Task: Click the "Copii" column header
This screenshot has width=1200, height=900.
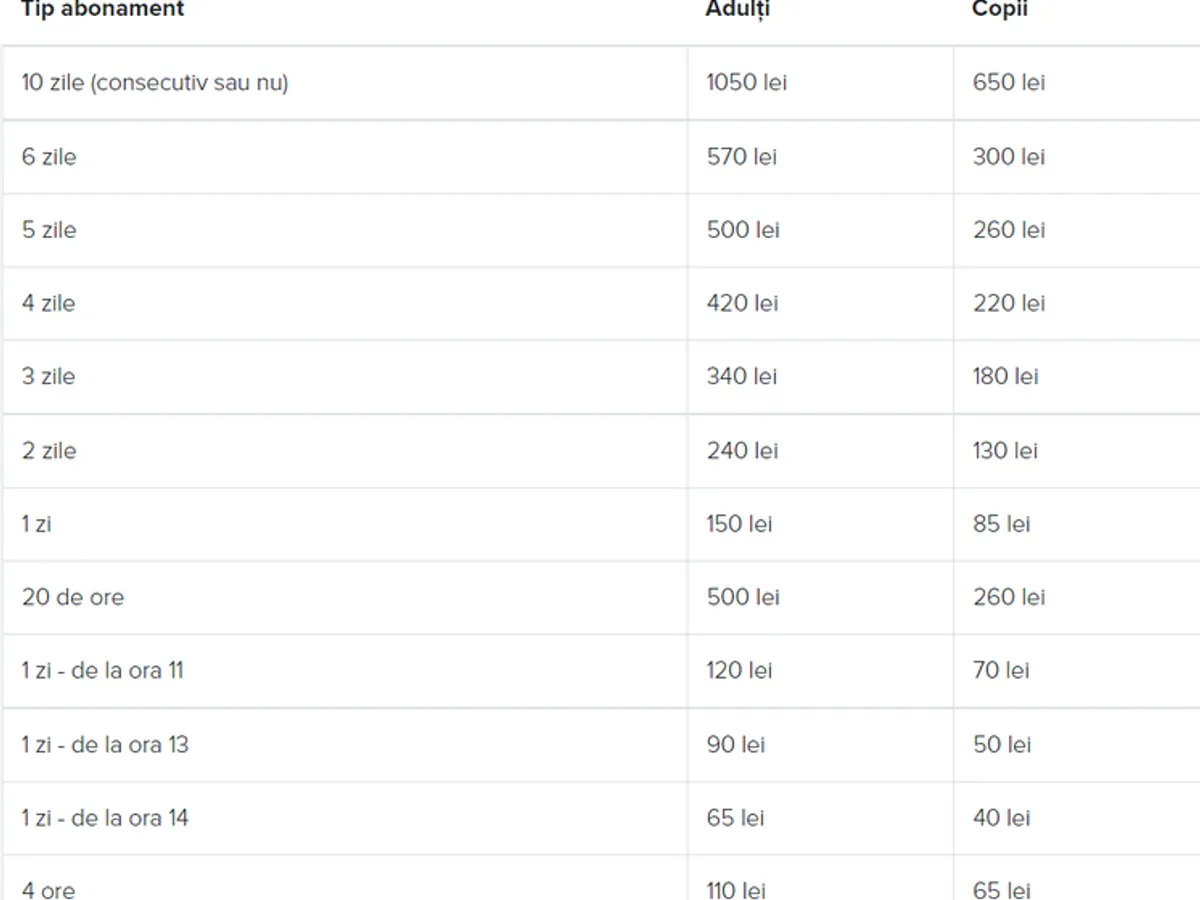Action: pos(1000,9)
